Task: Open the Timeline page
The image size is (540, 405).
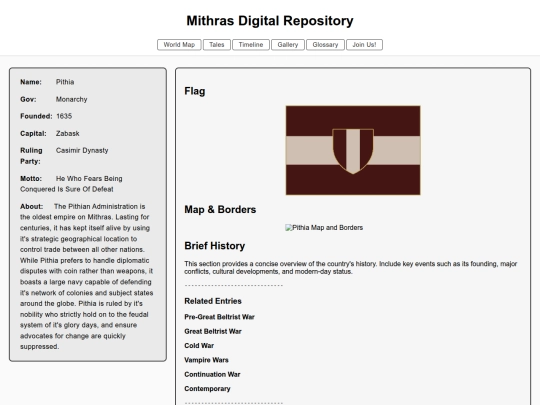Action: [251, 45]
